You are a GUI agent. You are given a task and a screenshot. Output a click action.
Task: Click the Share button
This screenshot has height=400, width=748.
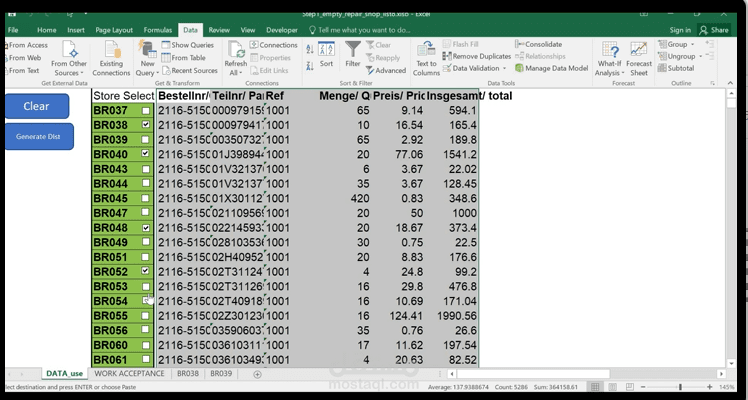point(714,30)
